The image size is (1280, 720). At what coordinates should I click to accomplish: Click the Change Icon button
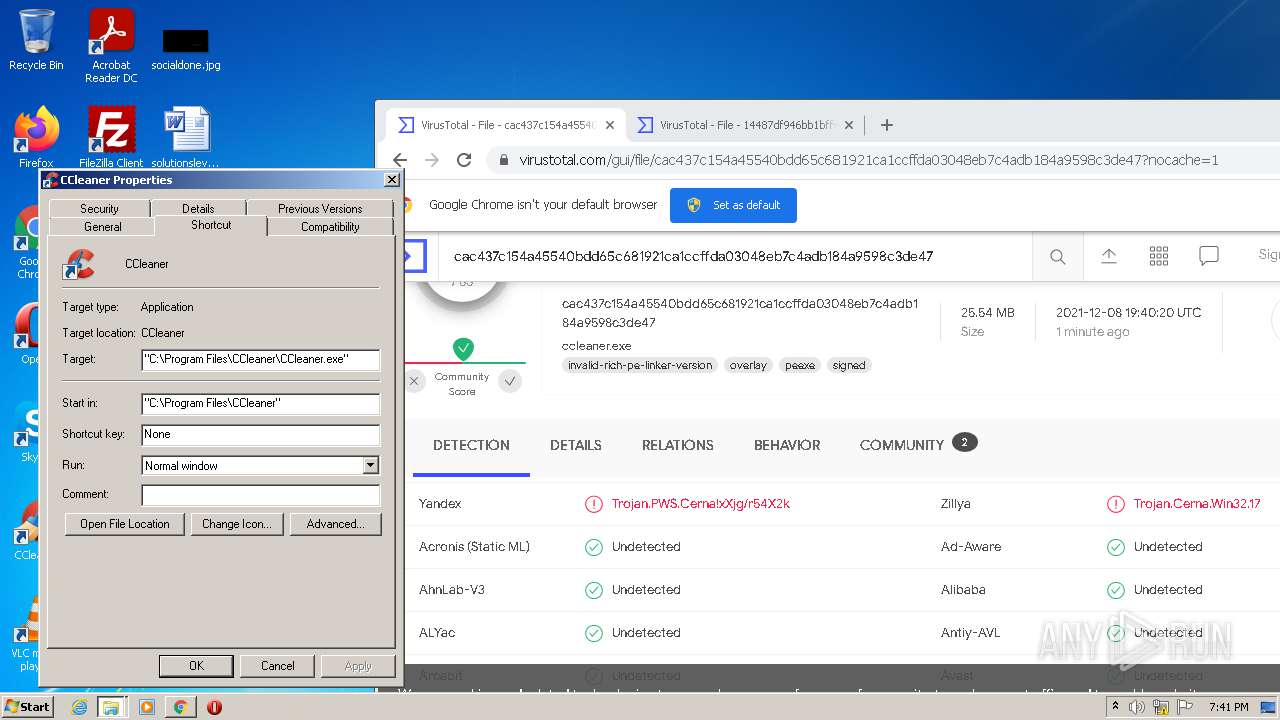(x=236, y=524)
